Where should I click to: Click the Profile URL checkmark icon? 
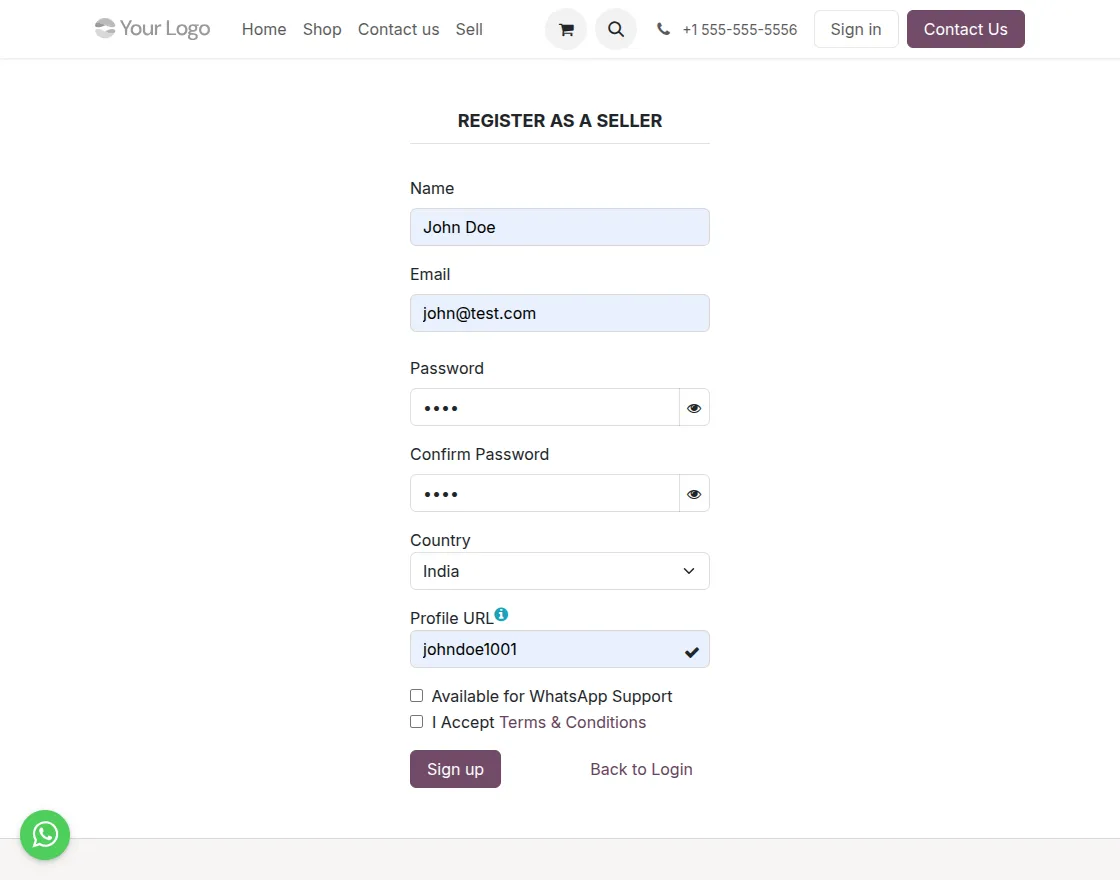[691, 652]
